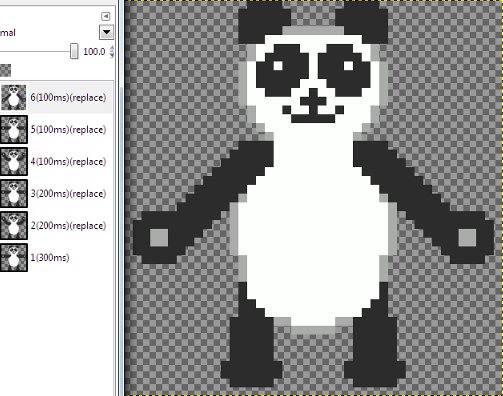Click thumbnail of layer 1
Image resolution: width=503 pixels, height=396 pixels.
pos(14,257)
